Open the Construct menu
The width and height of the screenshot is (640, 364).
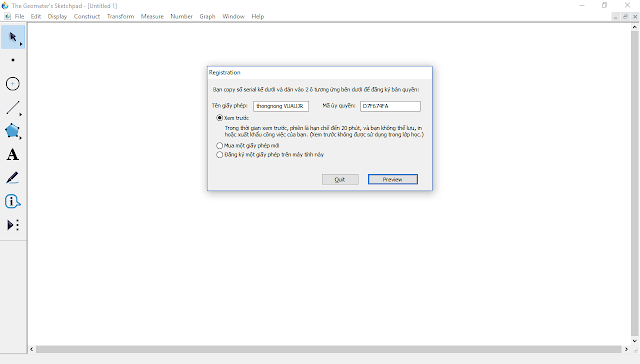pyautogui.click(x=87, y=16)
